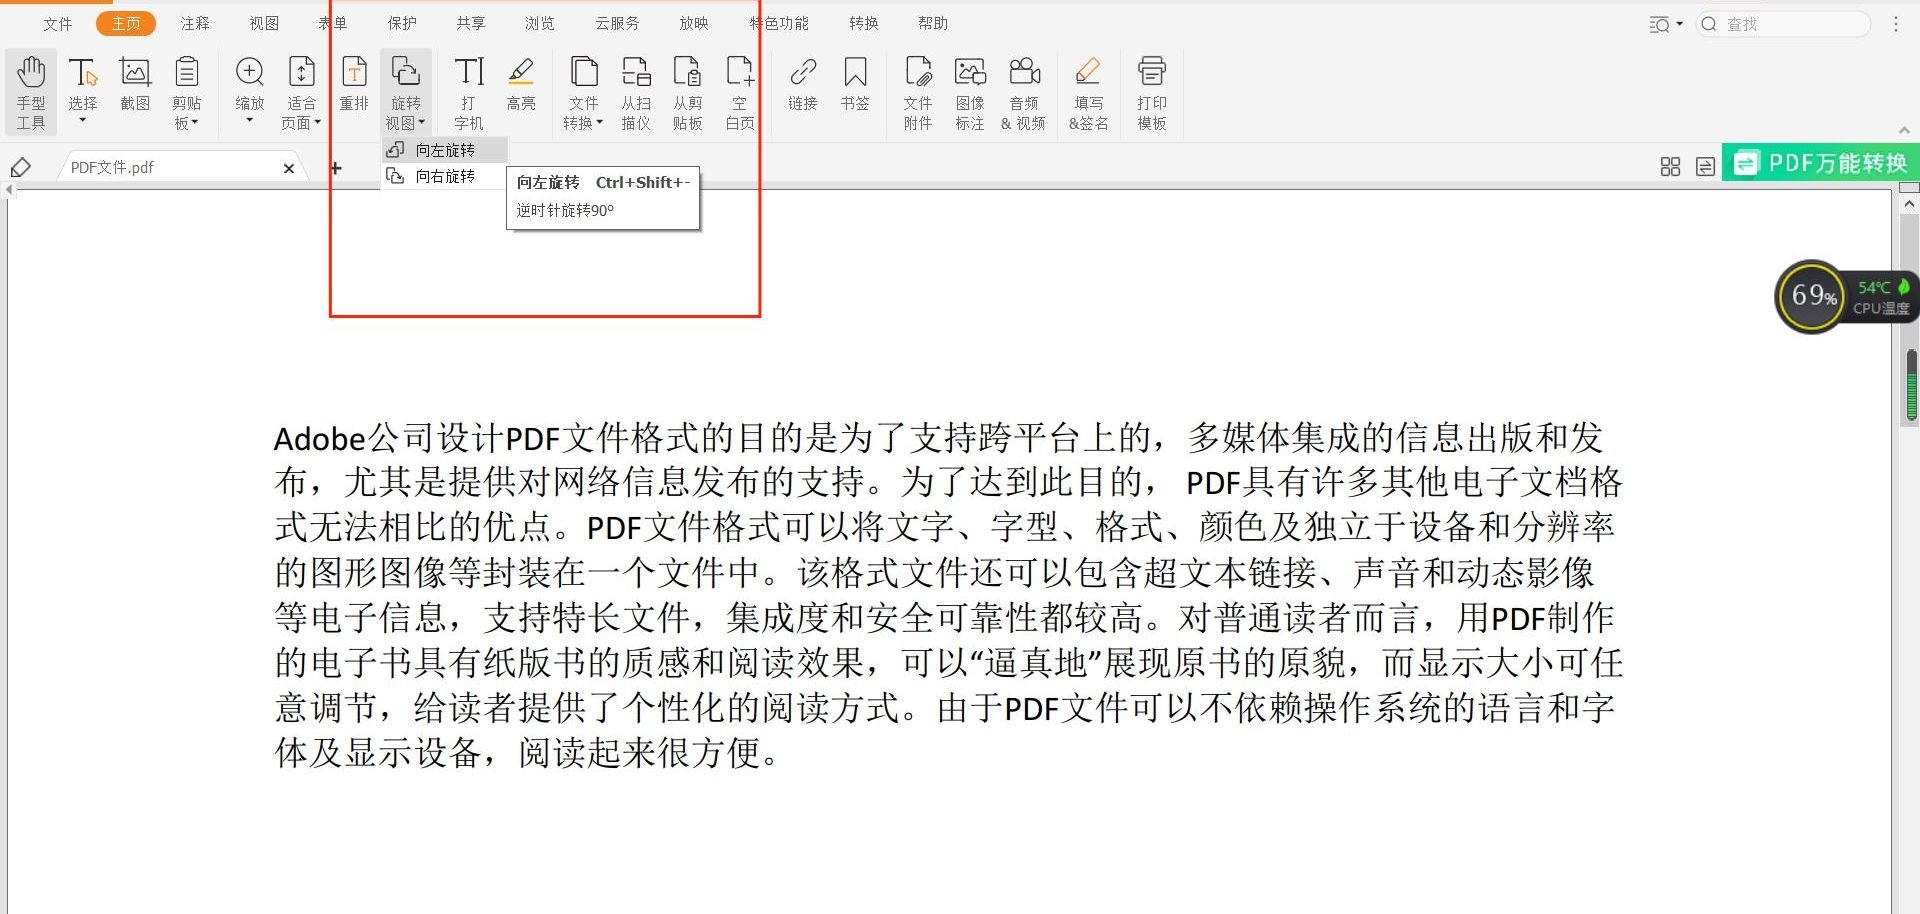Switch to the 注释 ribbon tab
This screenshot has width=1920, height=914.
(x=194, y=22)
